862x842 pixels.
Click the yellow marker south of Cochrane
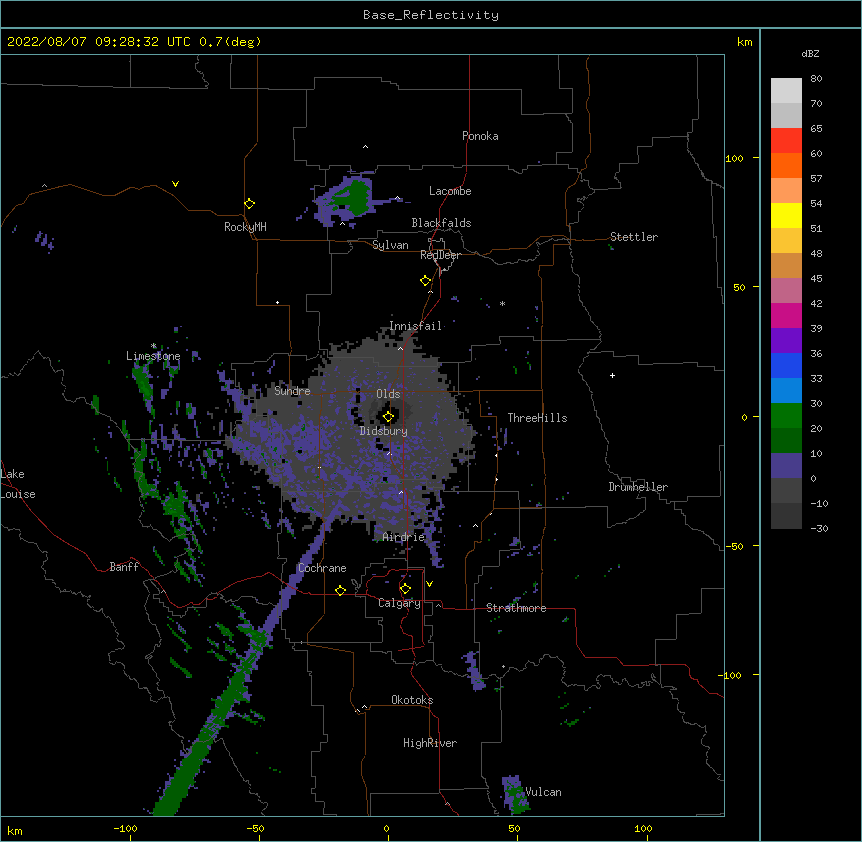pyautogui.click(x=340, y=590)
